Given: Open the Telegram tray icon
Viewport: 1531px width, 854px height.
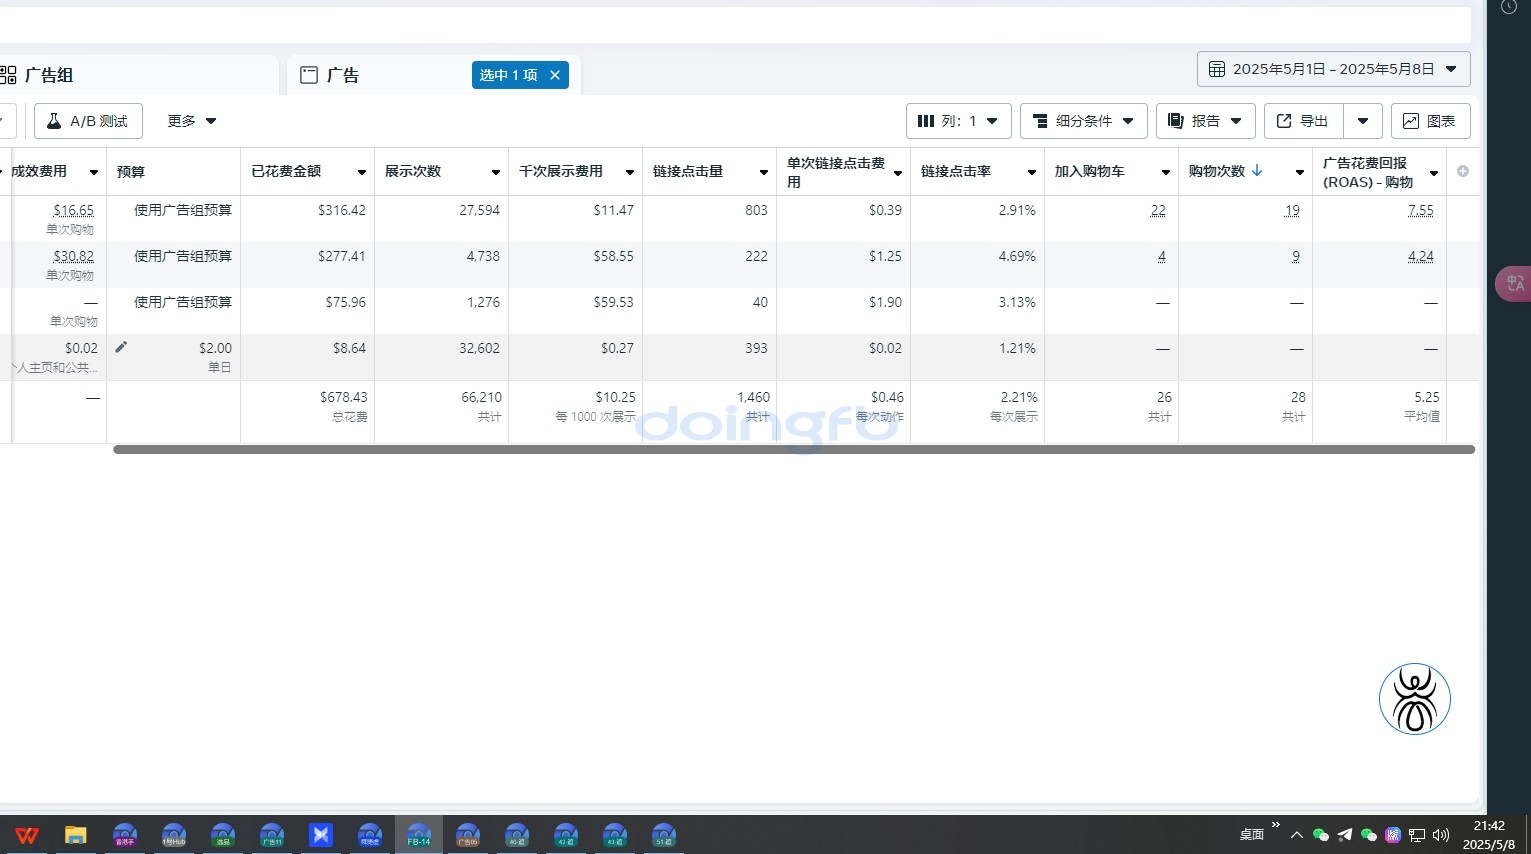Looking at the screenshot, I should (1345, 835).
